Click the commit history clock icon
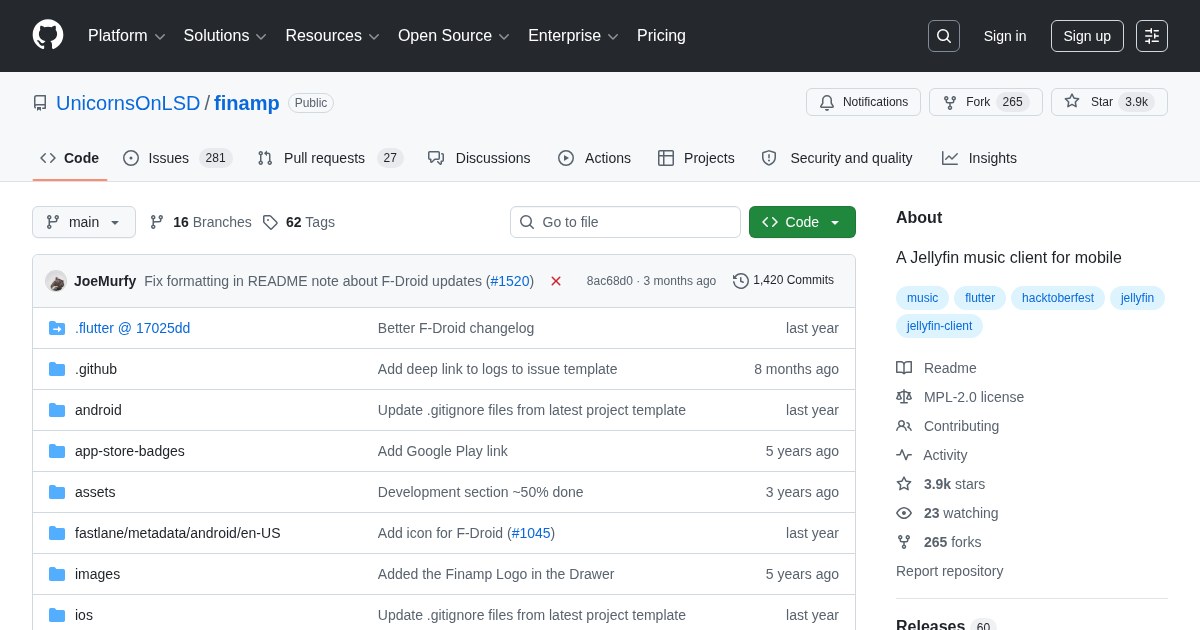The width and height of the screenshot is (1200, 630). click(x=741, y=281)
